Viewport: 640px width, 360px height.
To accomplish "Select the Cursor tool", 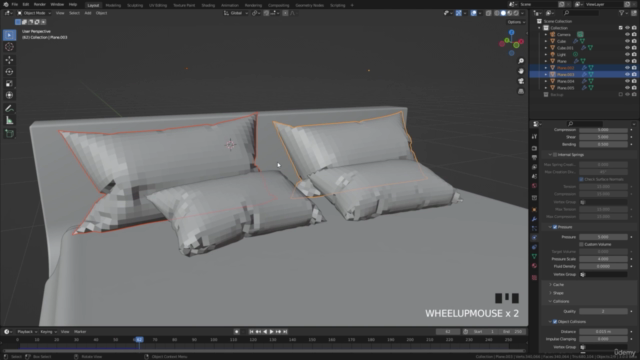I will [x=9, y=47].
